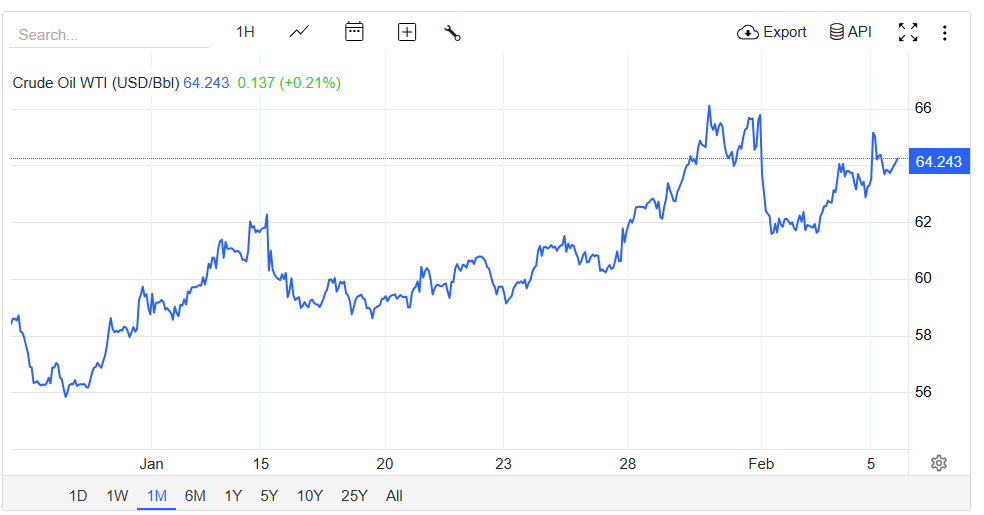Screen dimensions: 984x515
Task: Click the Crude Oil WTI series label
Action: click(x=95, y=83)
